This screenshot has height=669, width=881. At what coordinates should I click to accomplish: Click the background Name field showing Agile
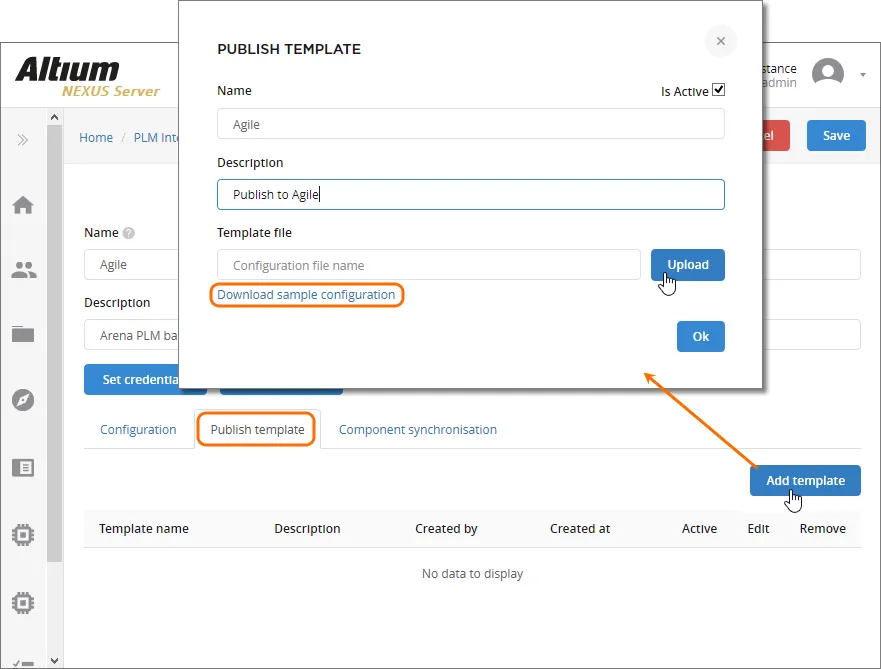(131, 265)
